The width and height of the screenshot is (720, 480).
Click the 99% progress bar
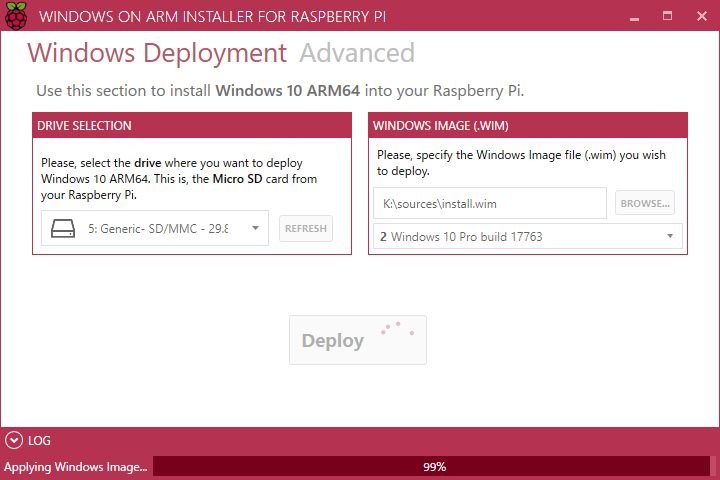(432, 467)
